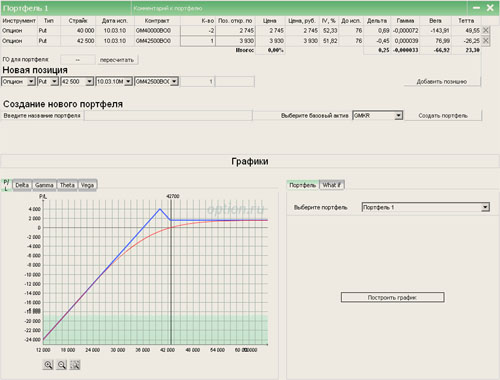
Task: Click the Графики section header
Action: click(250, 161)
